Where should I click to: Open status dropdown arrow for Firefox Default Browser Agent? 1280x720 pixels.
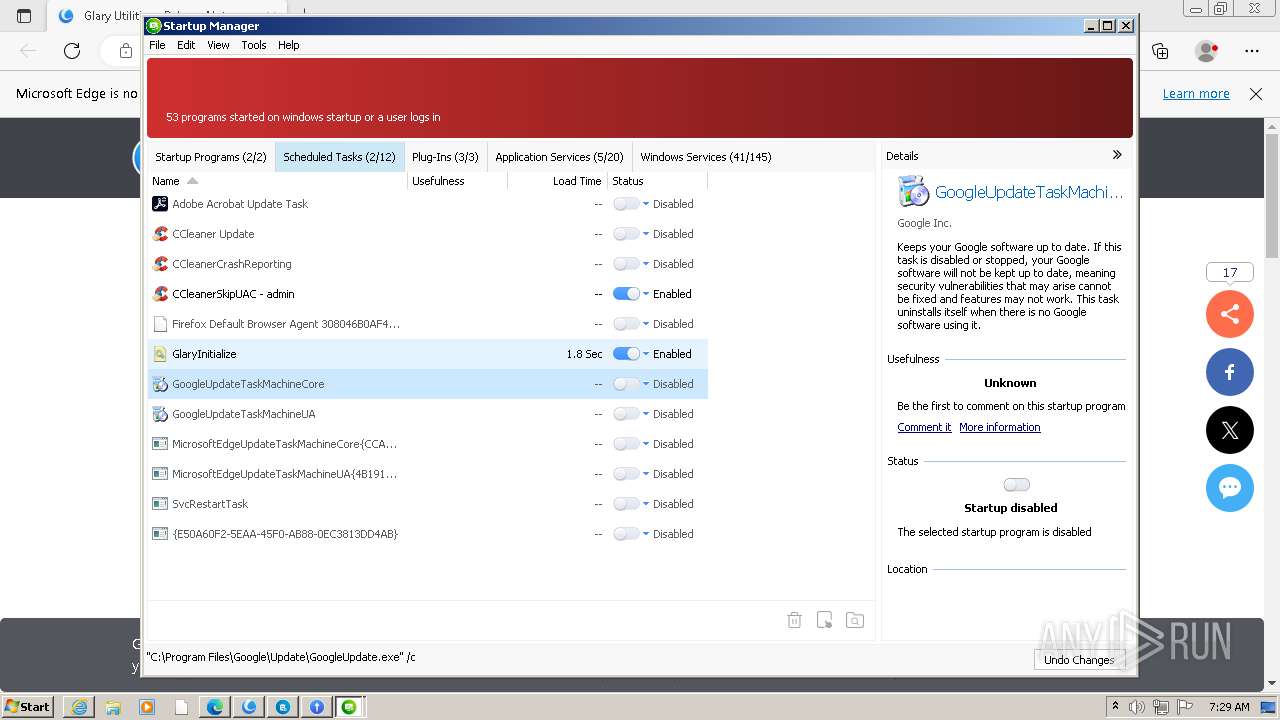646,324
